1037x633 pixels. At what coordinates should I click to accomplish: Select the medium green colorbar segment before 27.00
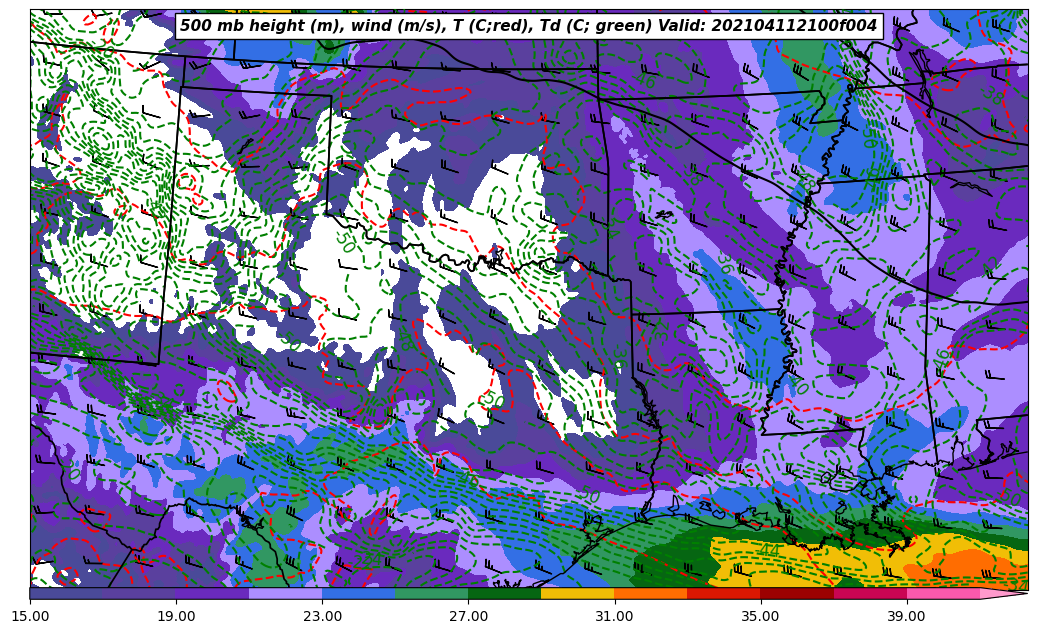432,593
